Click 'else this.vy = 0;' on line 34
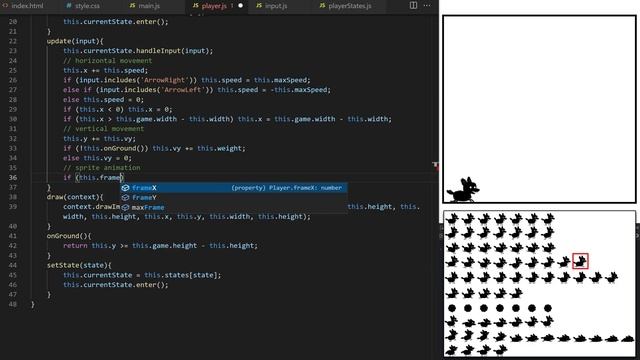This screenshot has width=640, height=360. pos(97,158)
